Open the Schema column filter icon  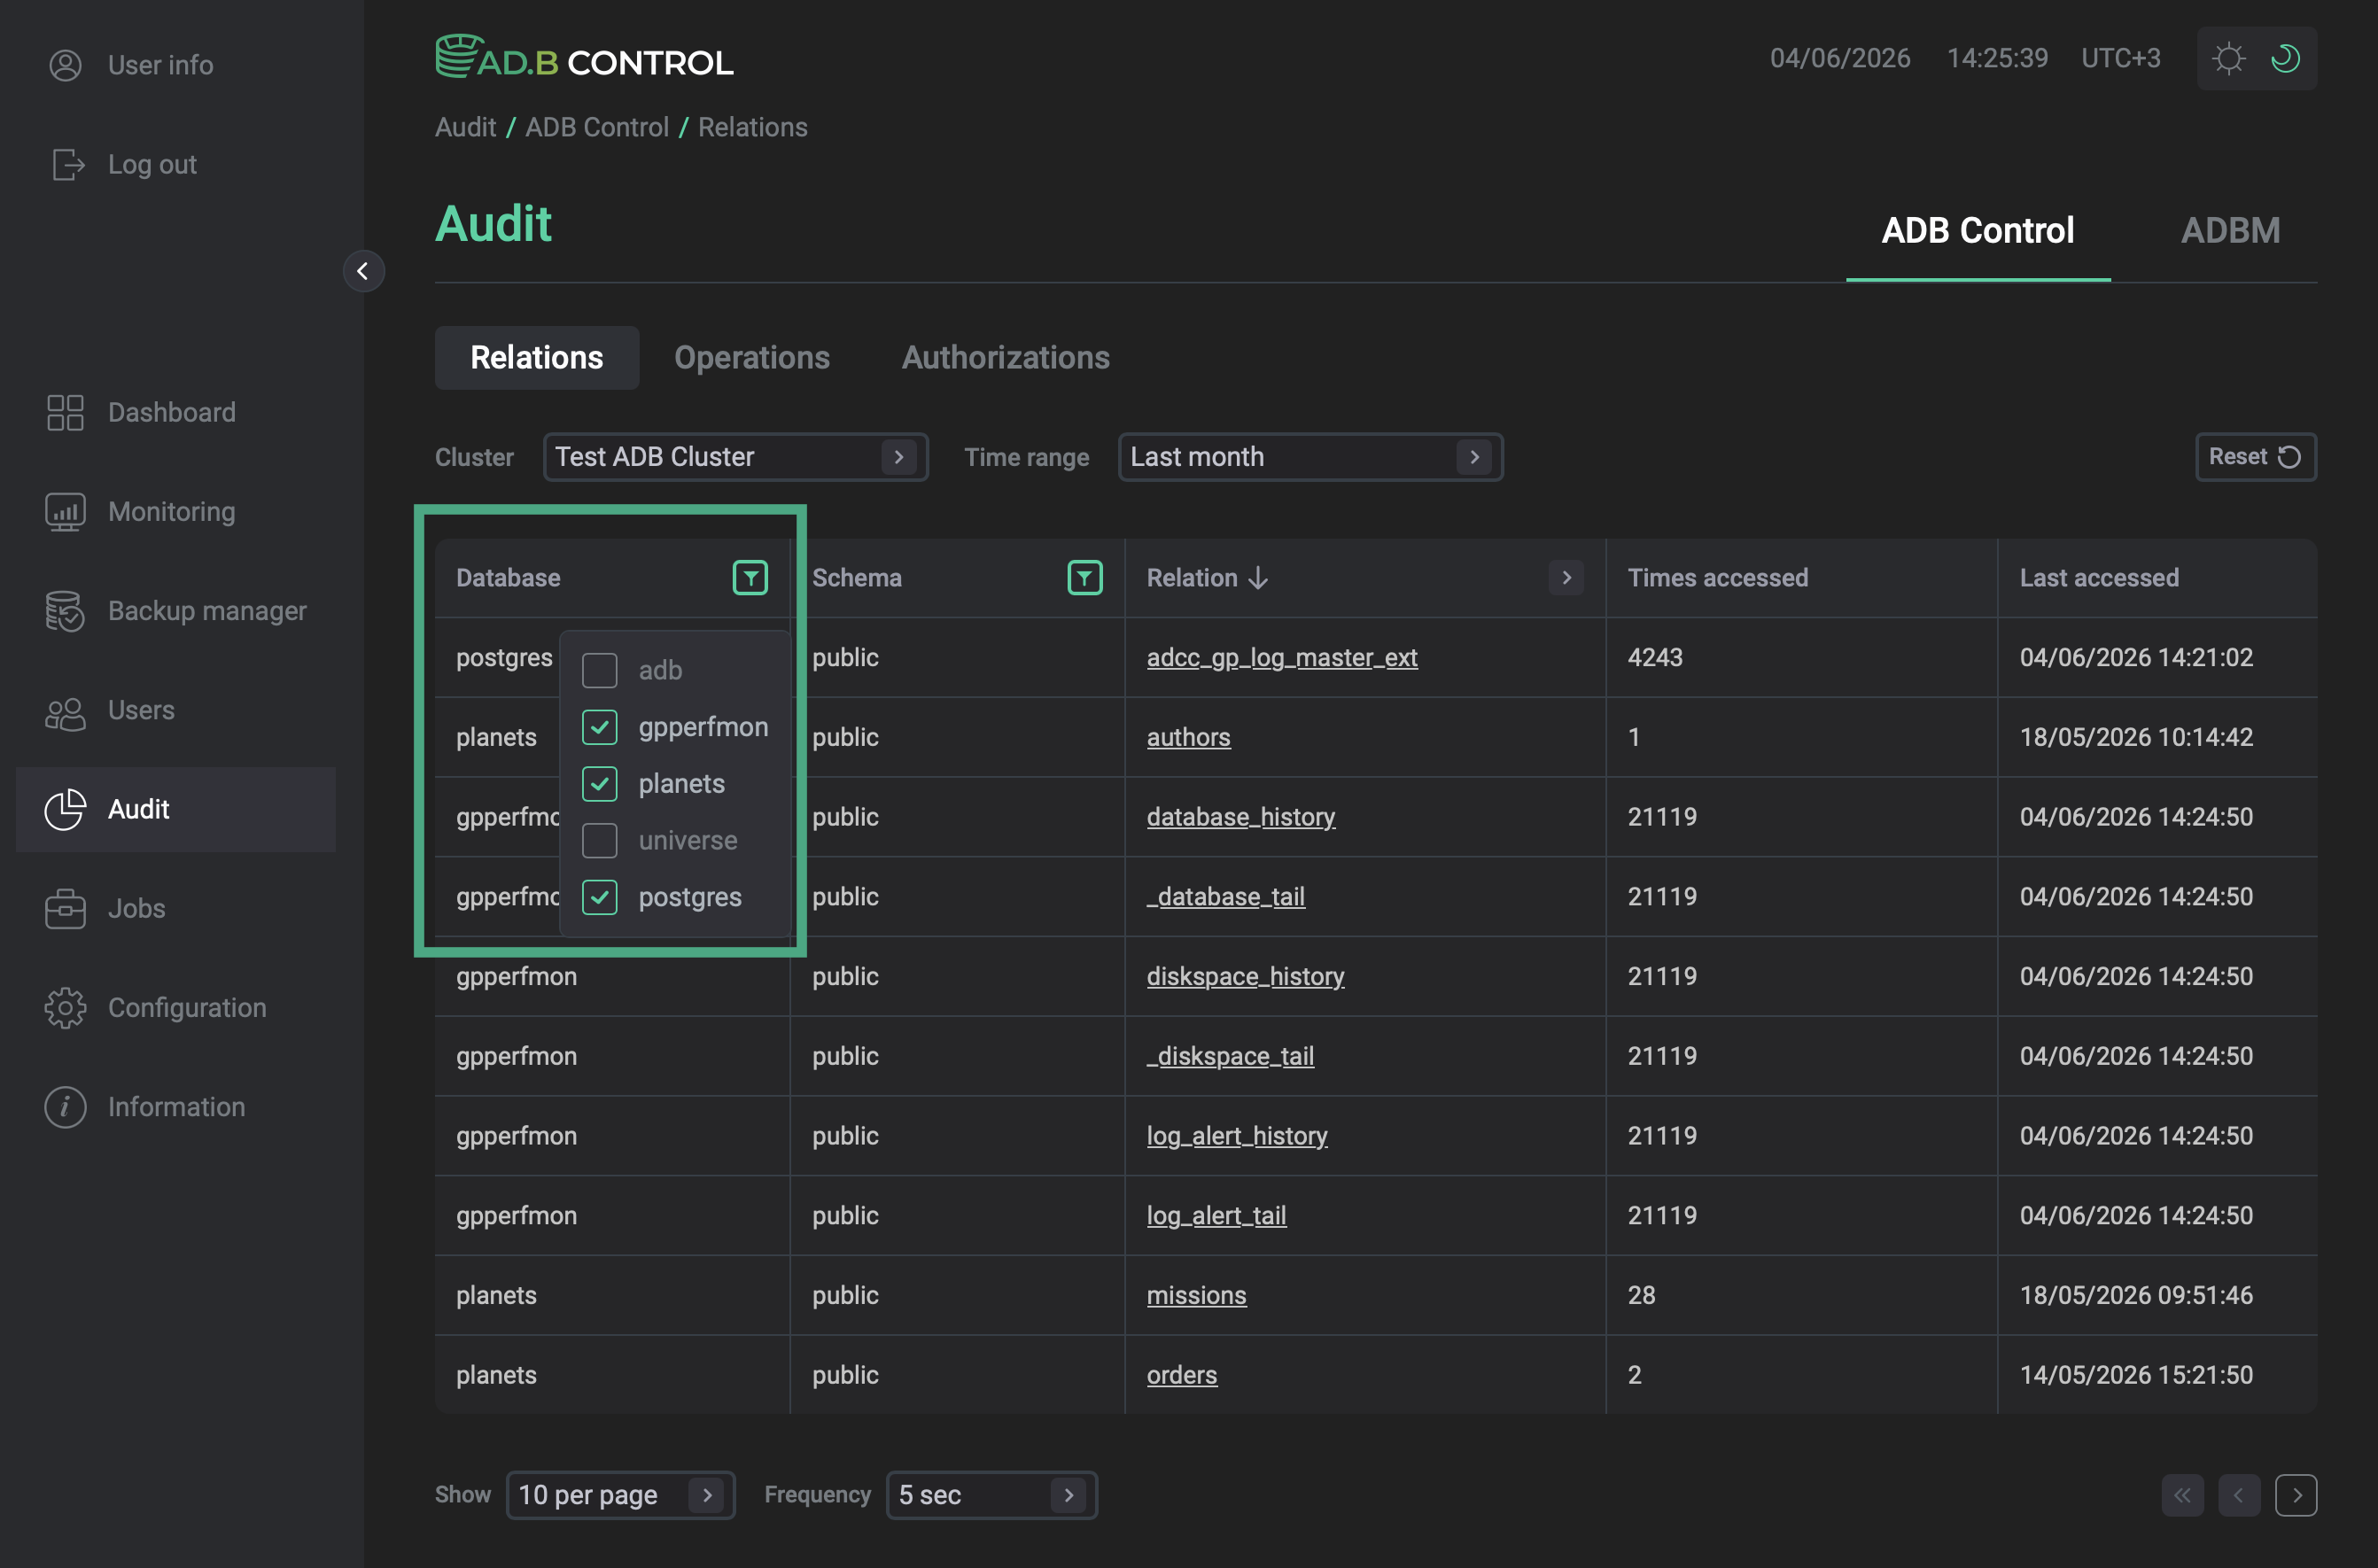click(x=1085, y=578)
